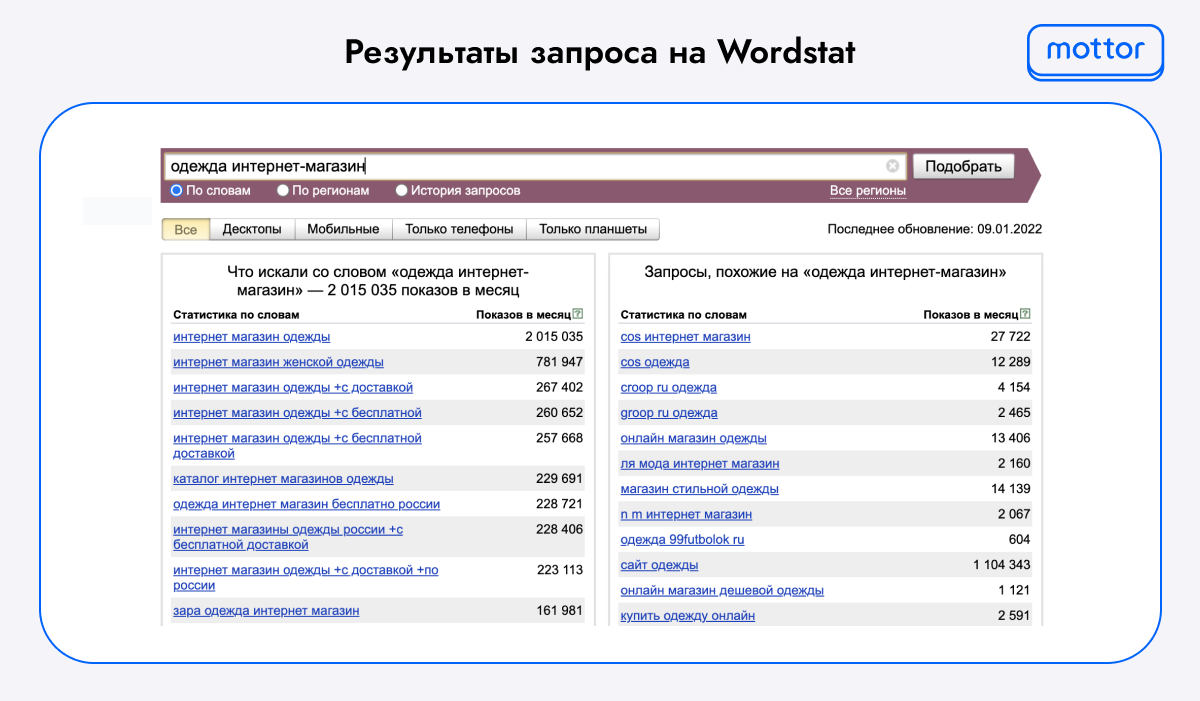Select the По регионам radio button

pos(283,190)
